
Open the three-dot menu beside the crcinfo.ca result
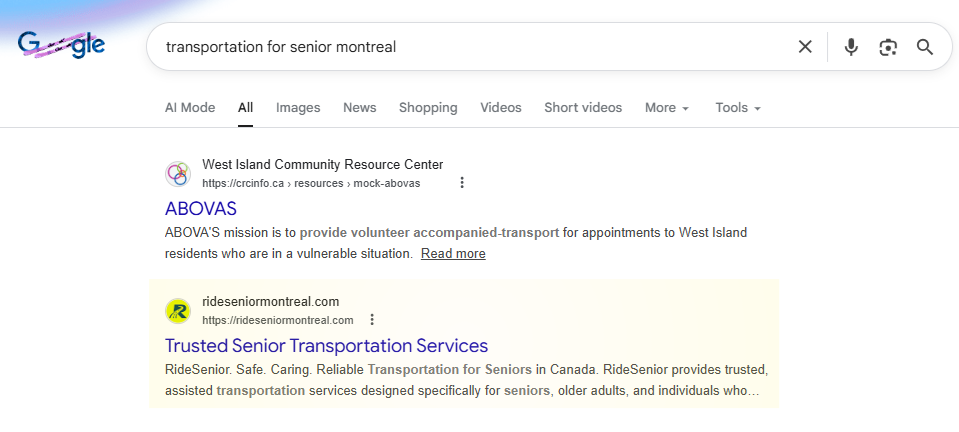[462, 182]
